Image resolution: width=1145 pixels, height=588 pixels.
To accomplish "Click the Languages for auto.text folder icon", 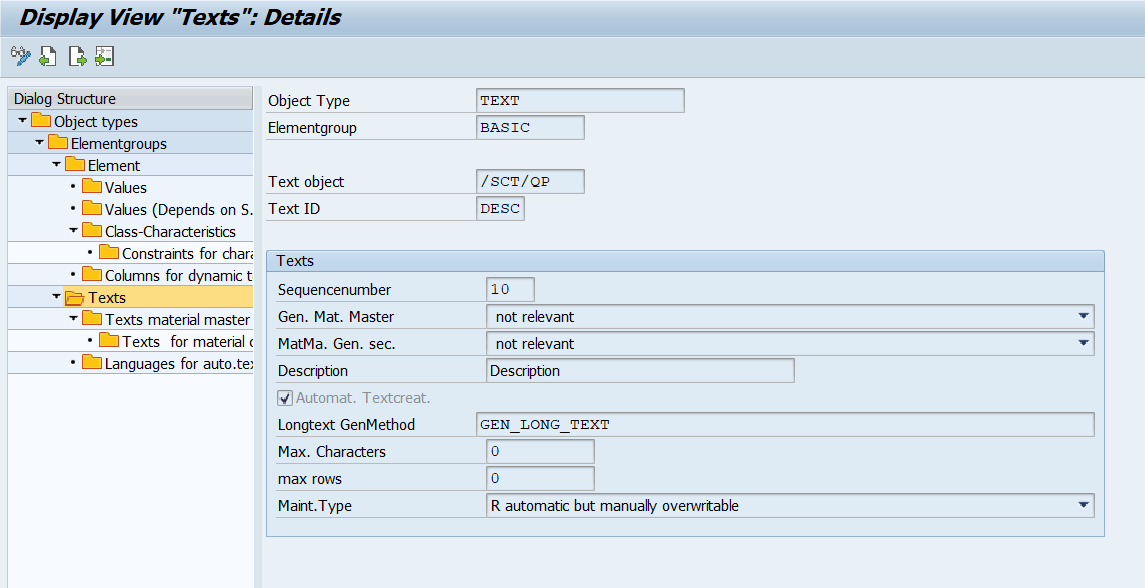I will (x=92, y=364).
